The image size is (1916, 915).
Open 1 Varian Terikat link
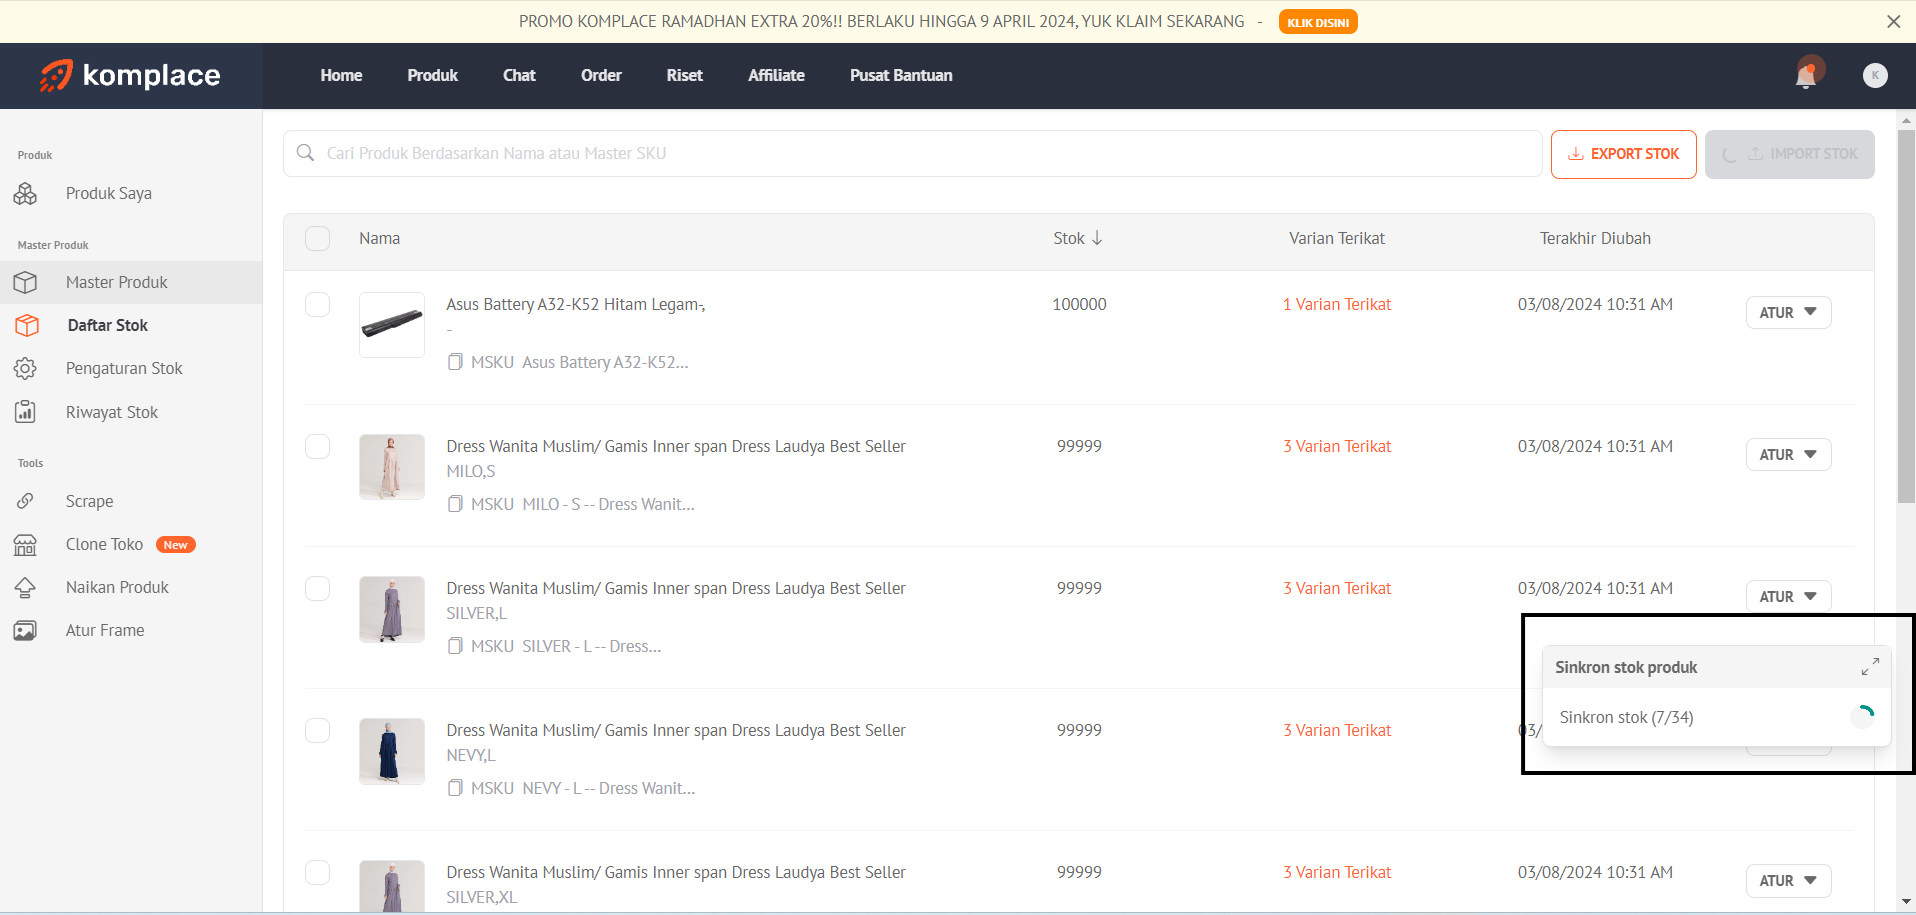coord(1337,304)
